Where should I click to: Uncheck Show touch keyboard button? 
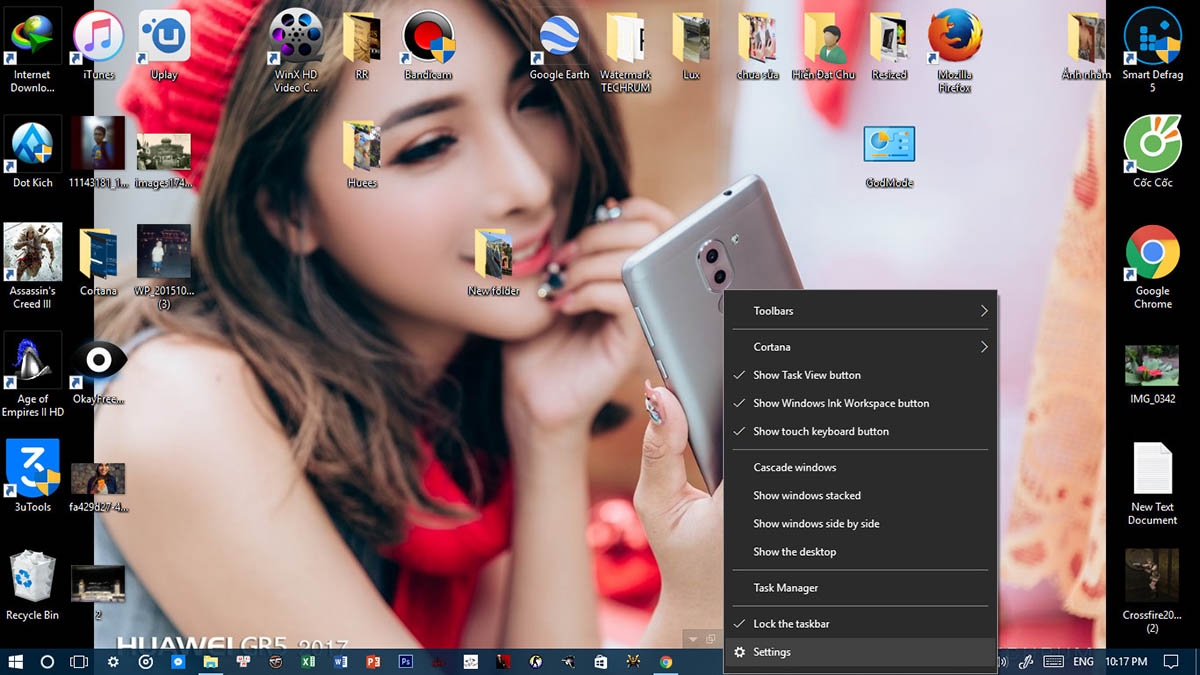pos(860,431)
